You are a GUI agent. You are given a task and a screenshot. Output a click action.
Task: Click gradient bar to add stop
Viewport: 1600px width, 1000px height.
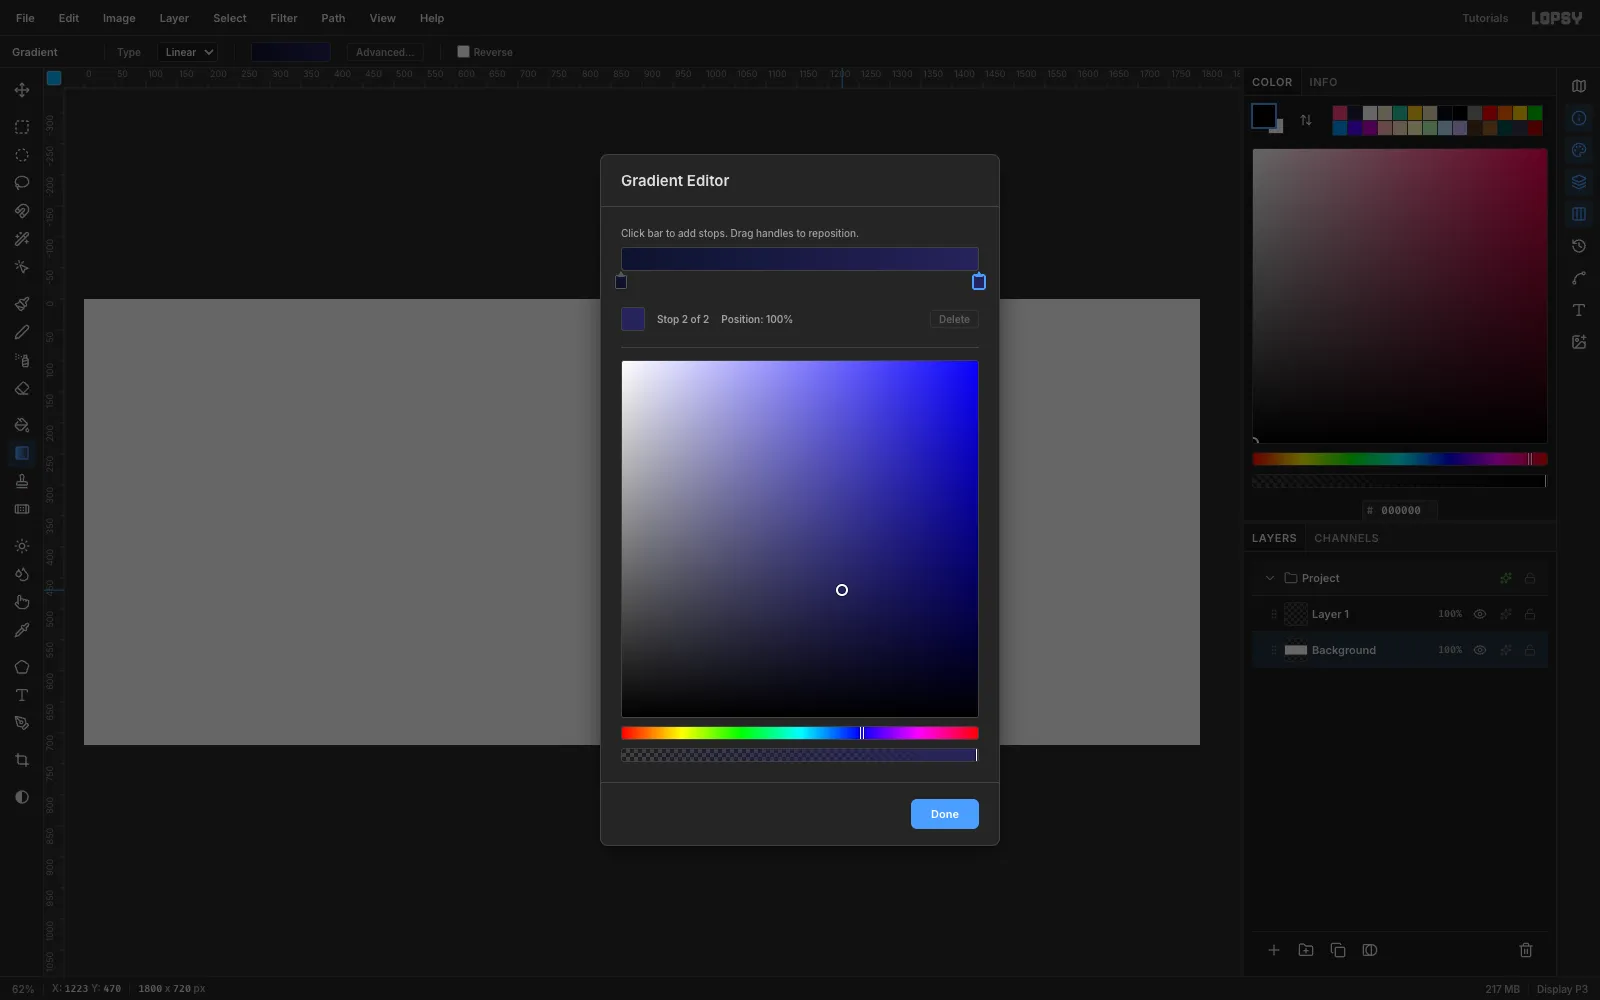click(x=800, y=259)
